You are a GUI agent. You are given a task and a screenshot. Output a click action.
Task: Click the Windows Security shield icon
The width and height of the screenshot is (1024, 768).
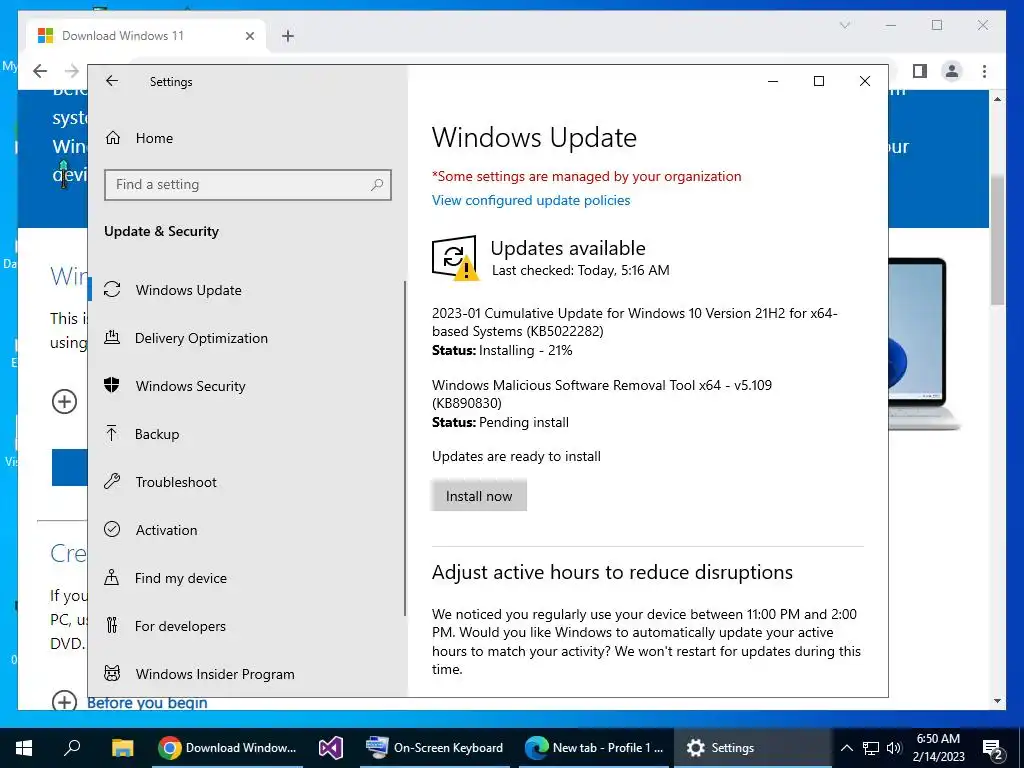(112, 385)
